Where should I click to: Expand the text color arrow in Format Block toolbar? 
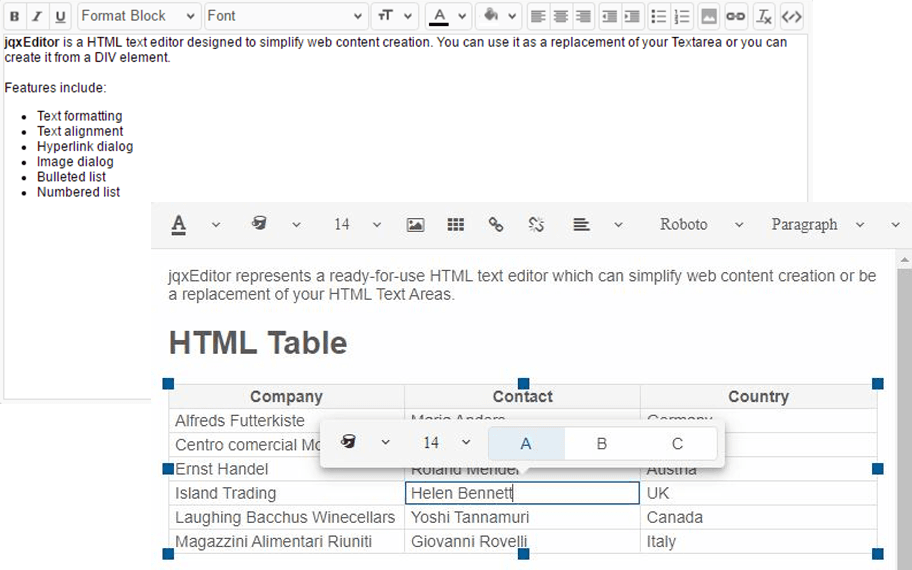pyautogui.click(x=462, y=16)
